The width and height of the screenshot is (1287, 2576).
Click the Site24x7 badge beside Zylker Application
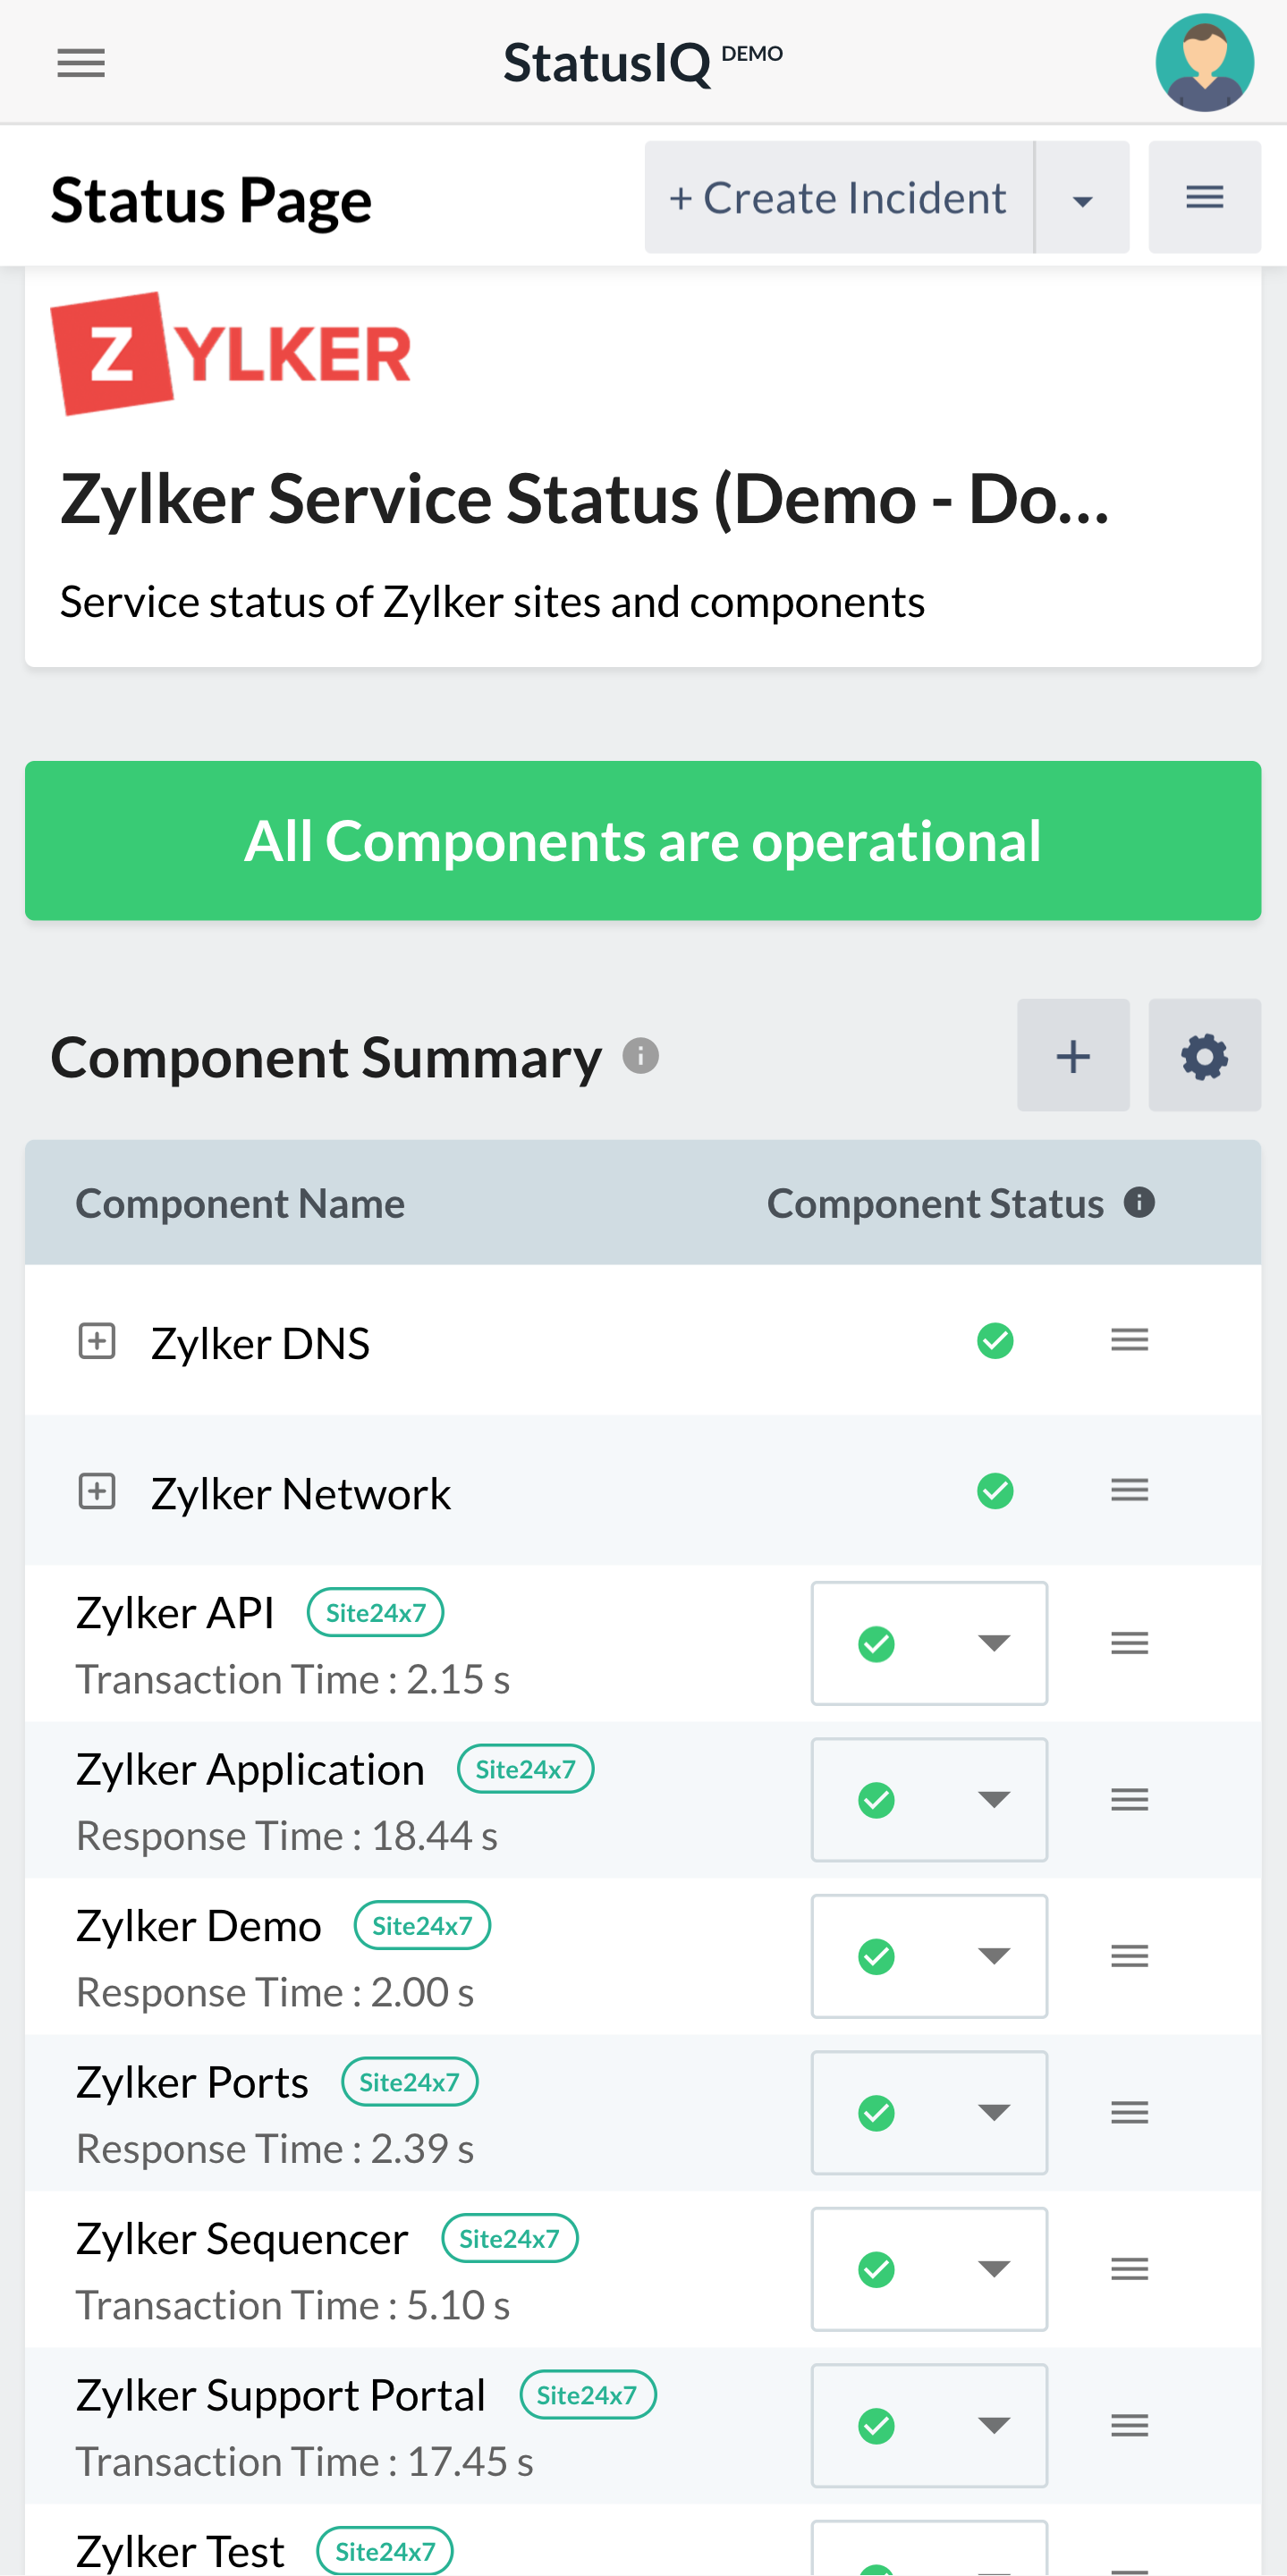pos(525,1769)
